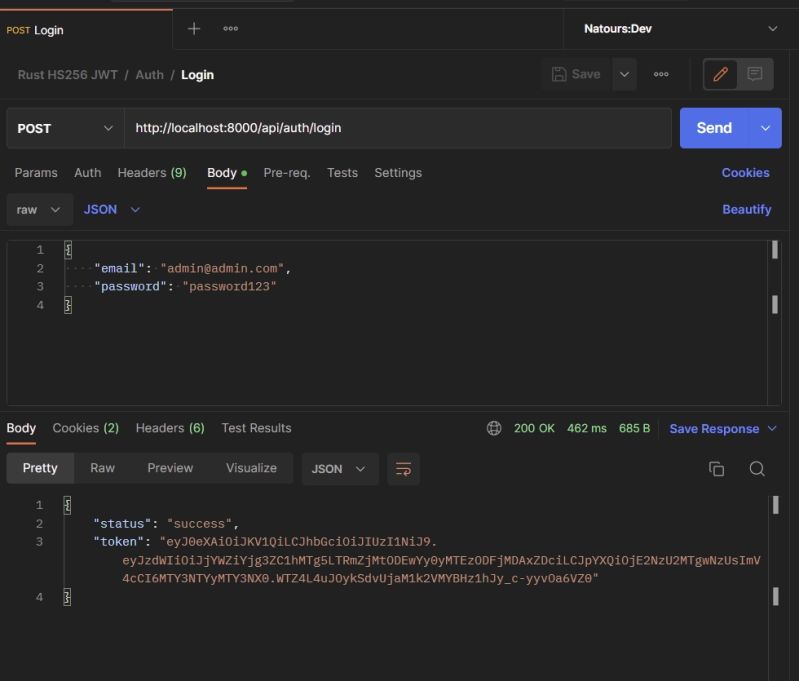The height and width of the screenshot is (681, 799).
Task: Open the Save options dropdown arrow
Action: pos(624,74)
